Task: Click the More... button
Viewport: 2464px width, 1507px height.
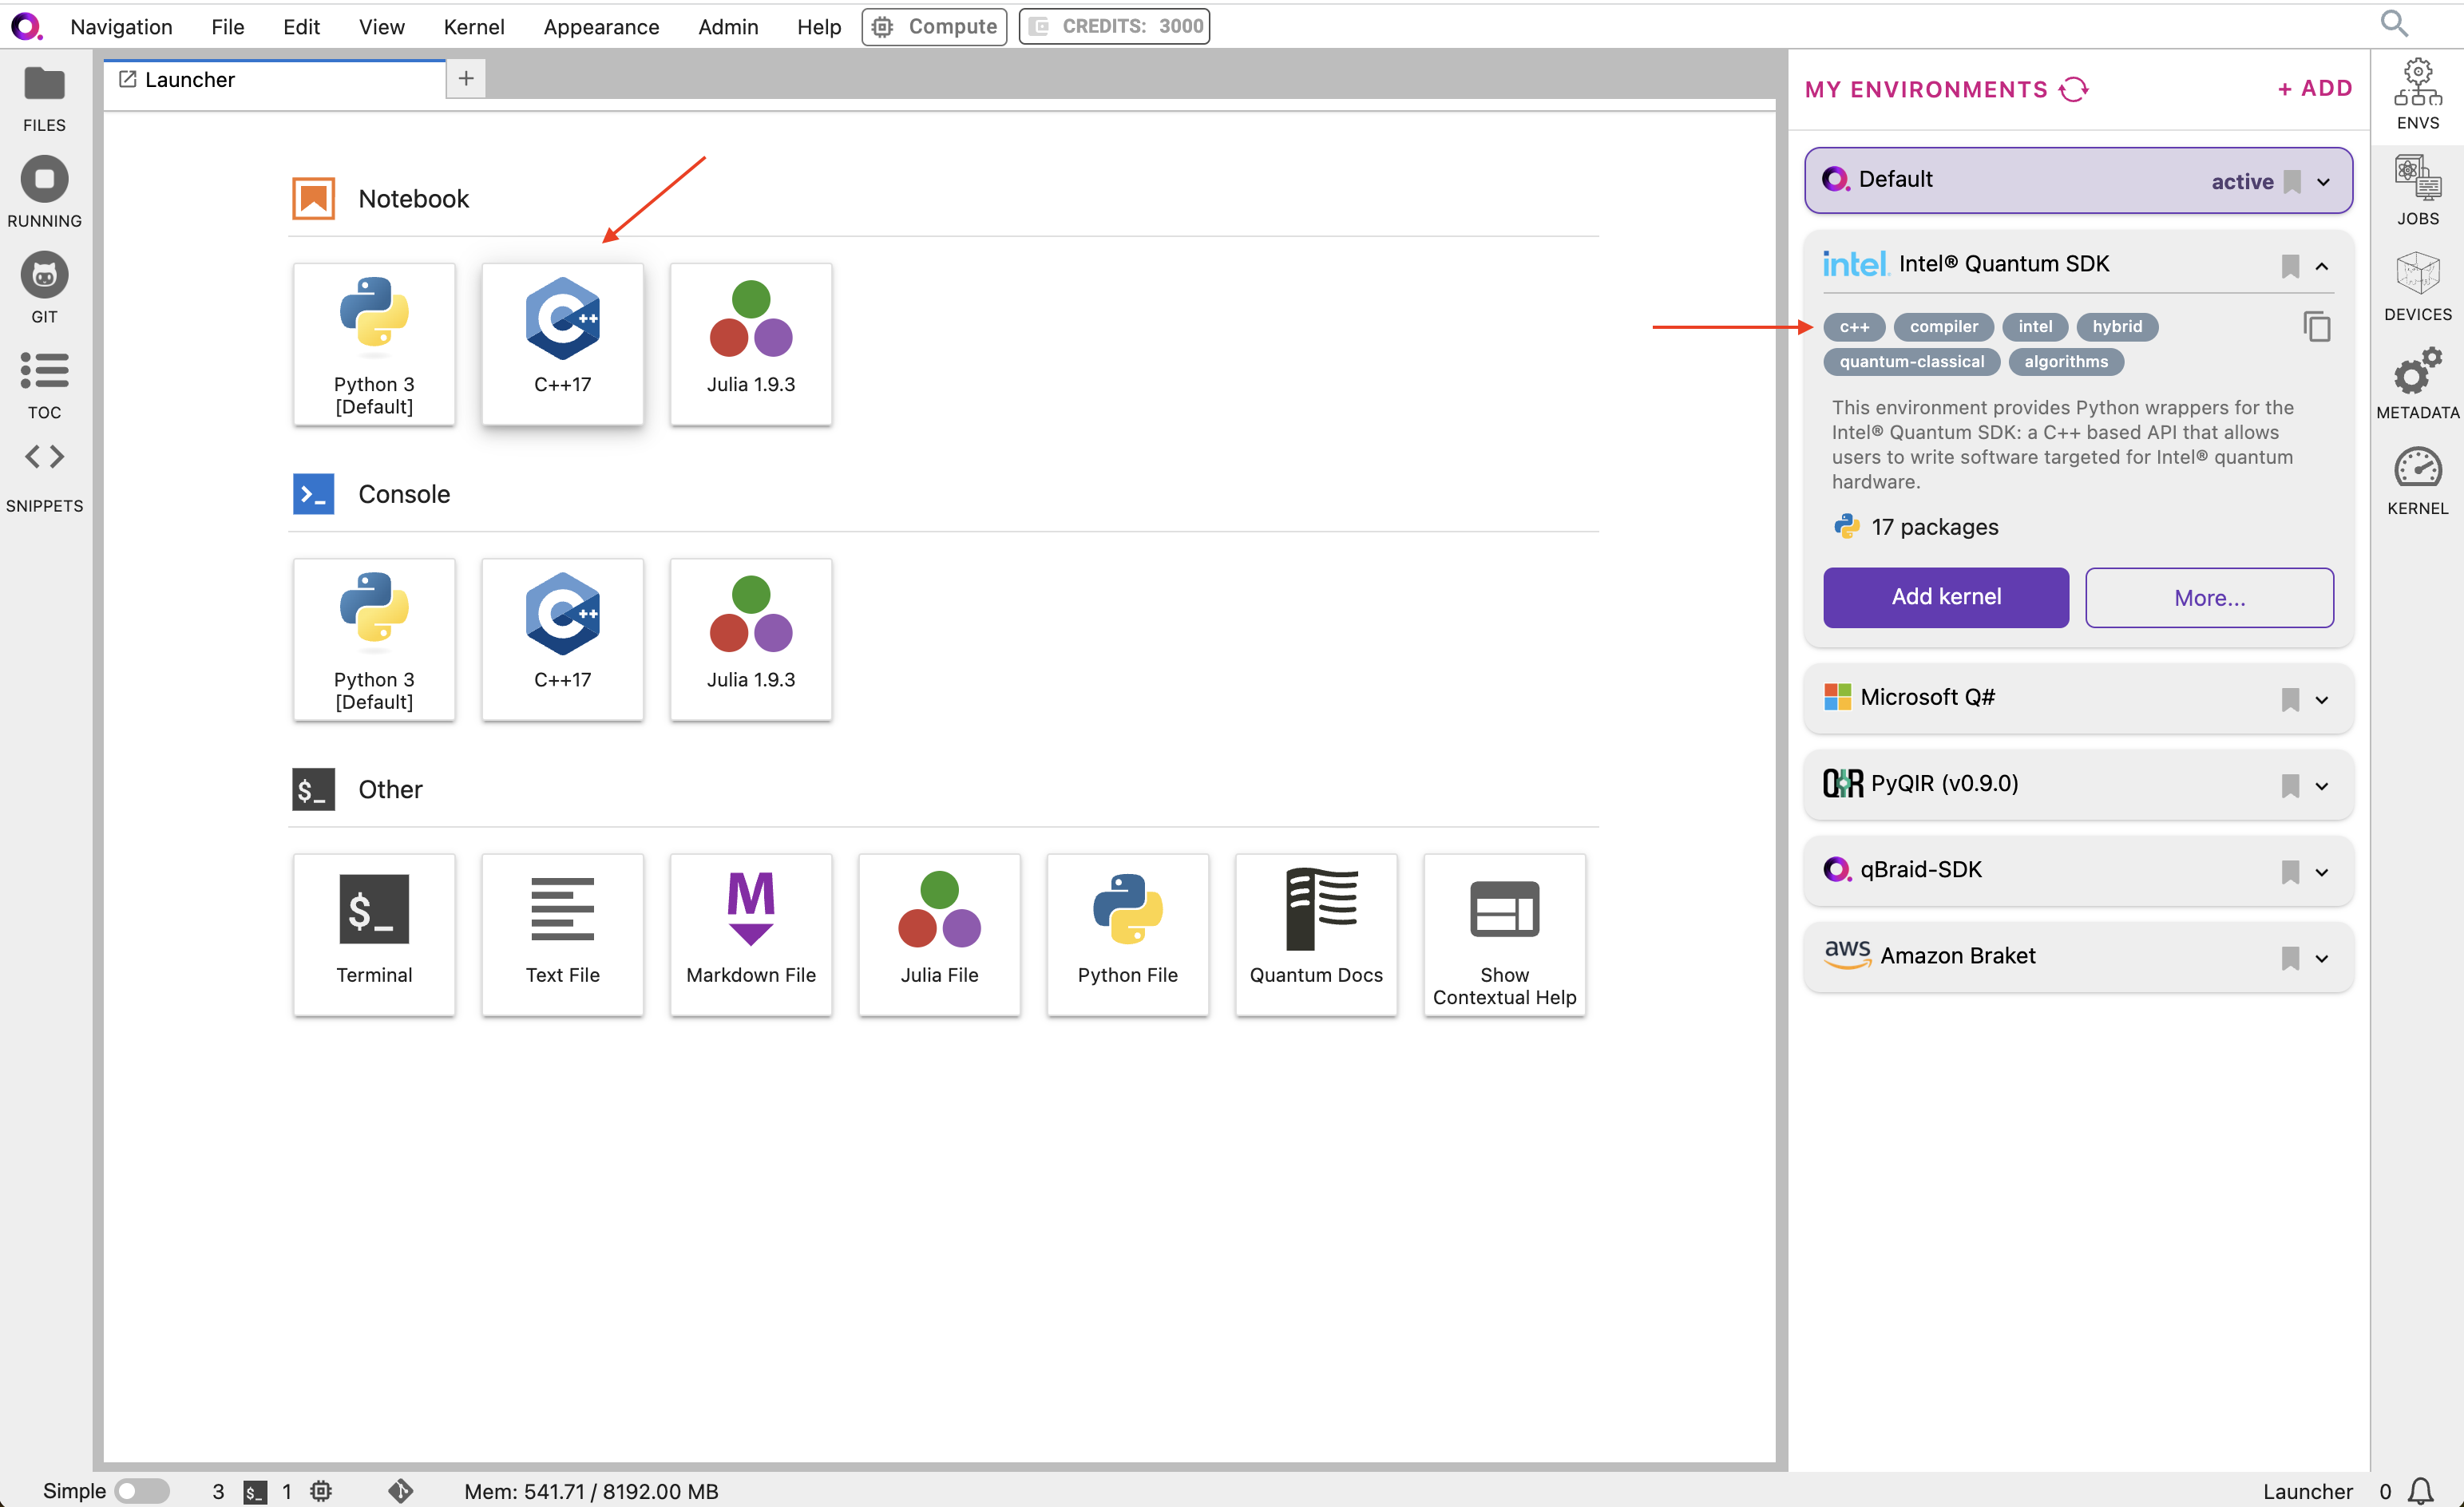Action: 2209,597
